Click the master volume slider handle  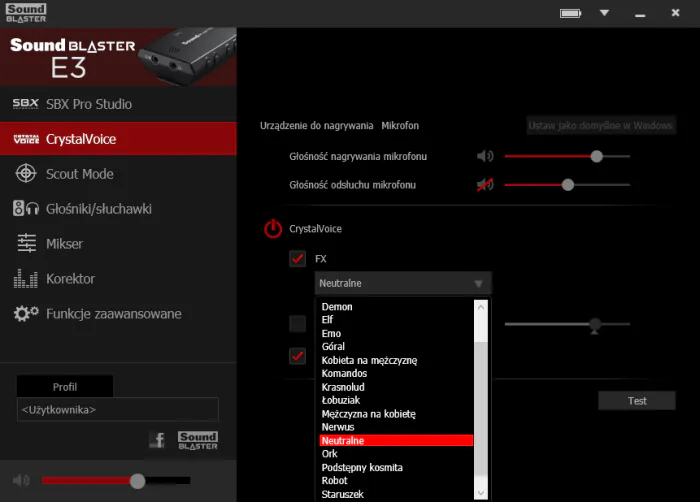tap(138, 481)
